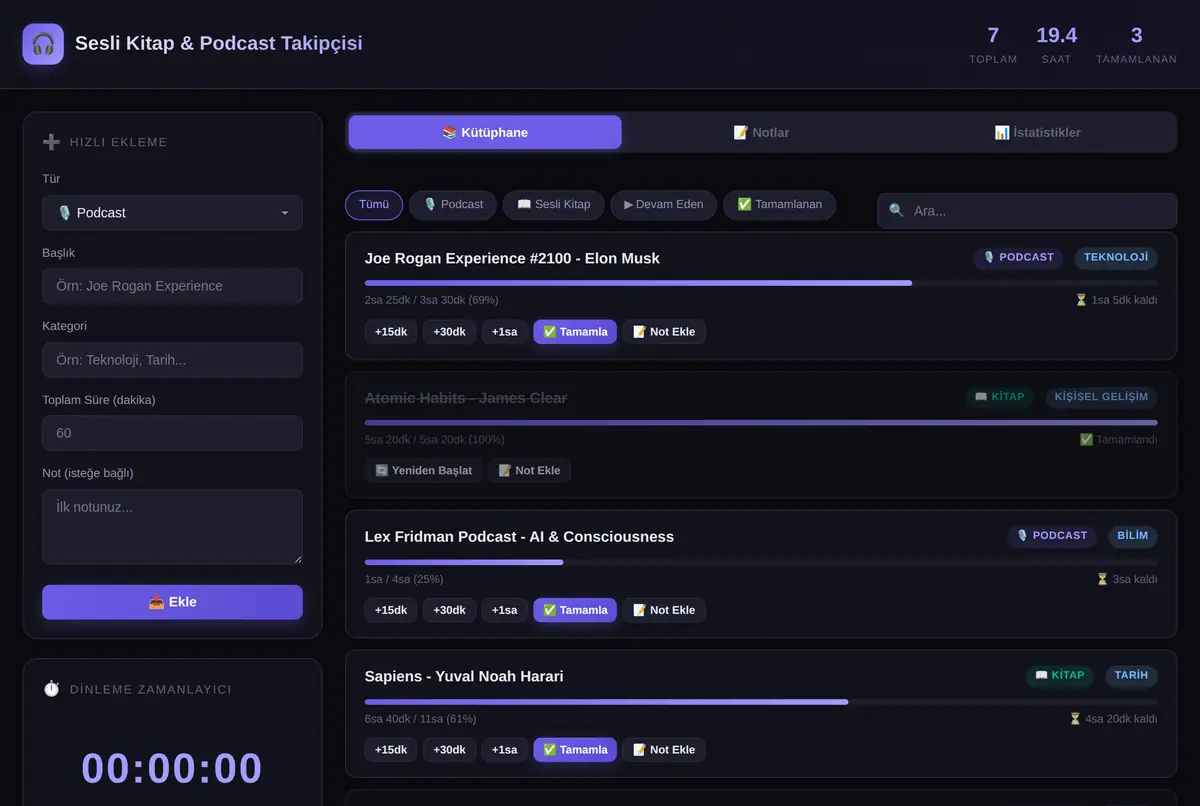The height and width of the screenshot is (806, 1200).
Task: Add 30 minutes to Sapiens
Action: (449, 750)
